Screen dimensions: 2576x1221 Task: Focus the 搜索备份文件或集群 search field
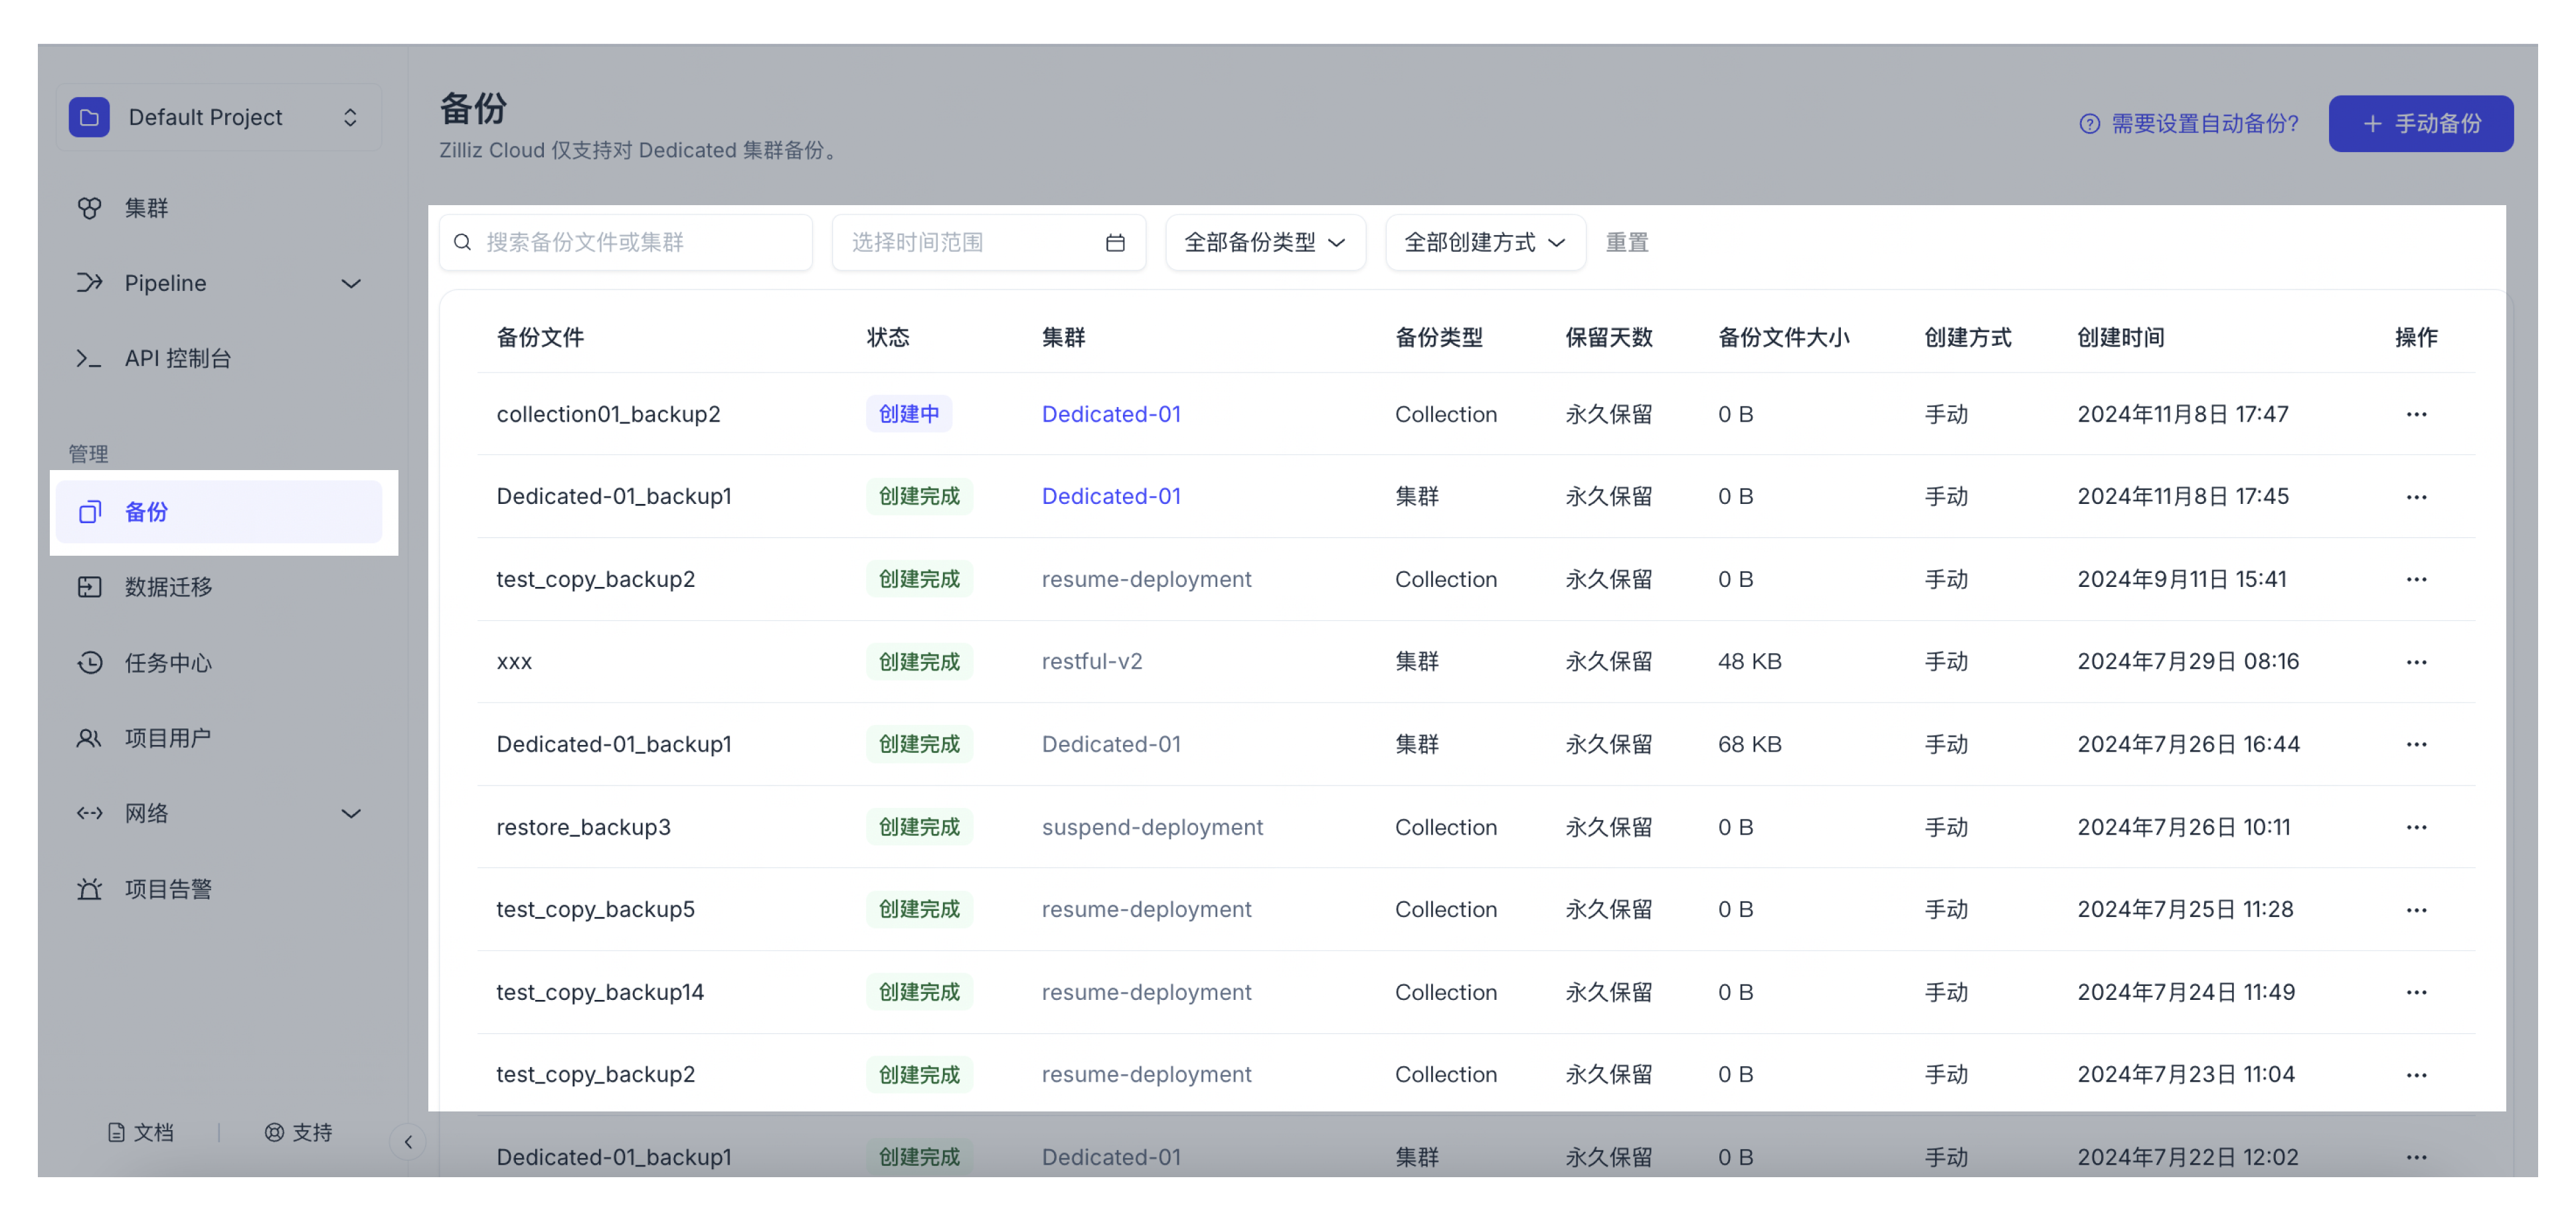[626, 242]
